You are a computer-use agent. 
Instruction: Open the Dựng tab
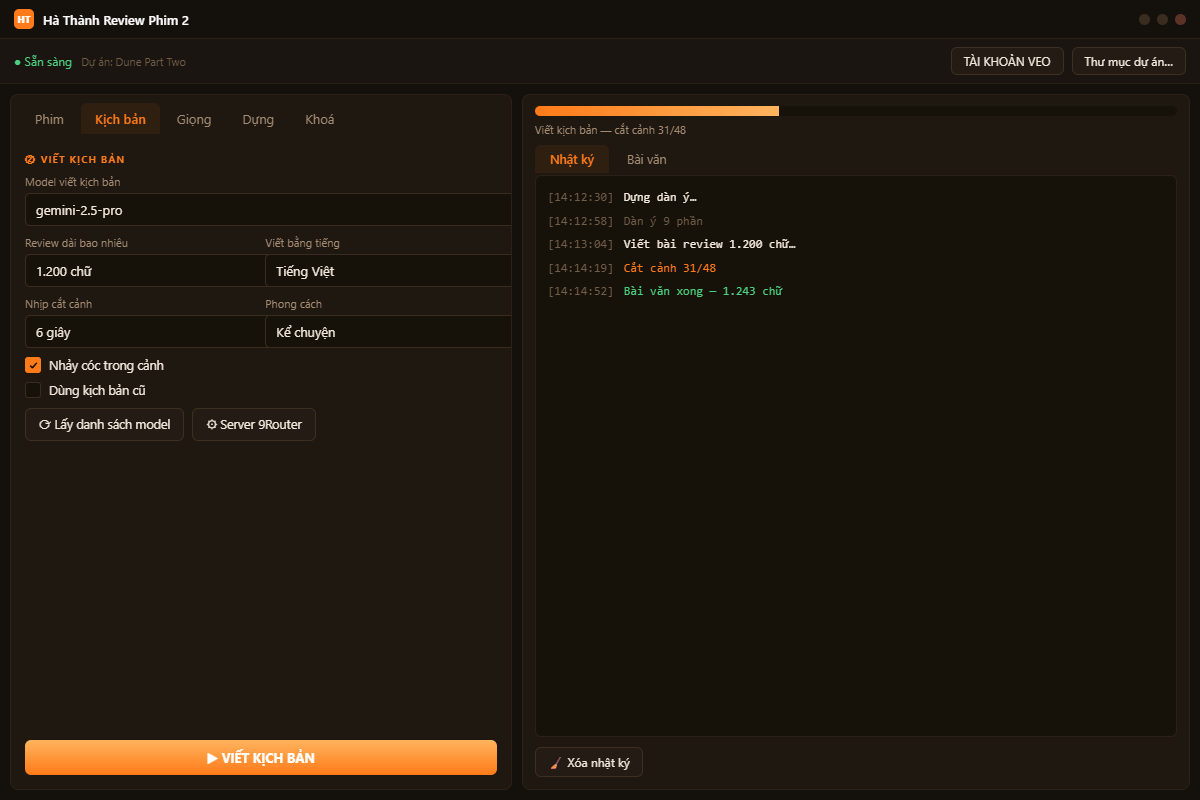point(258,119)
